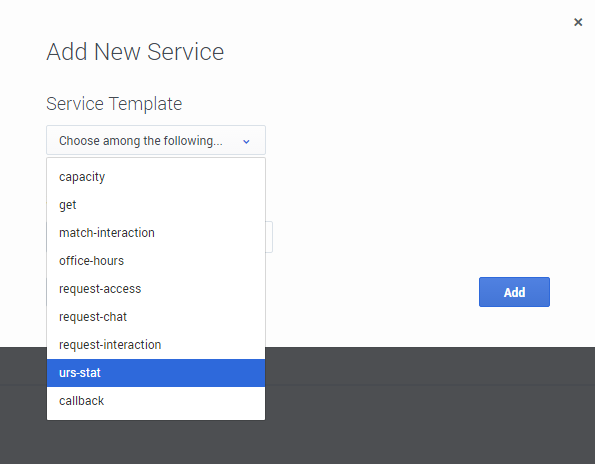Pick the request-interaction option
This screenshot has height=464, width=595.
coord(156,345)
